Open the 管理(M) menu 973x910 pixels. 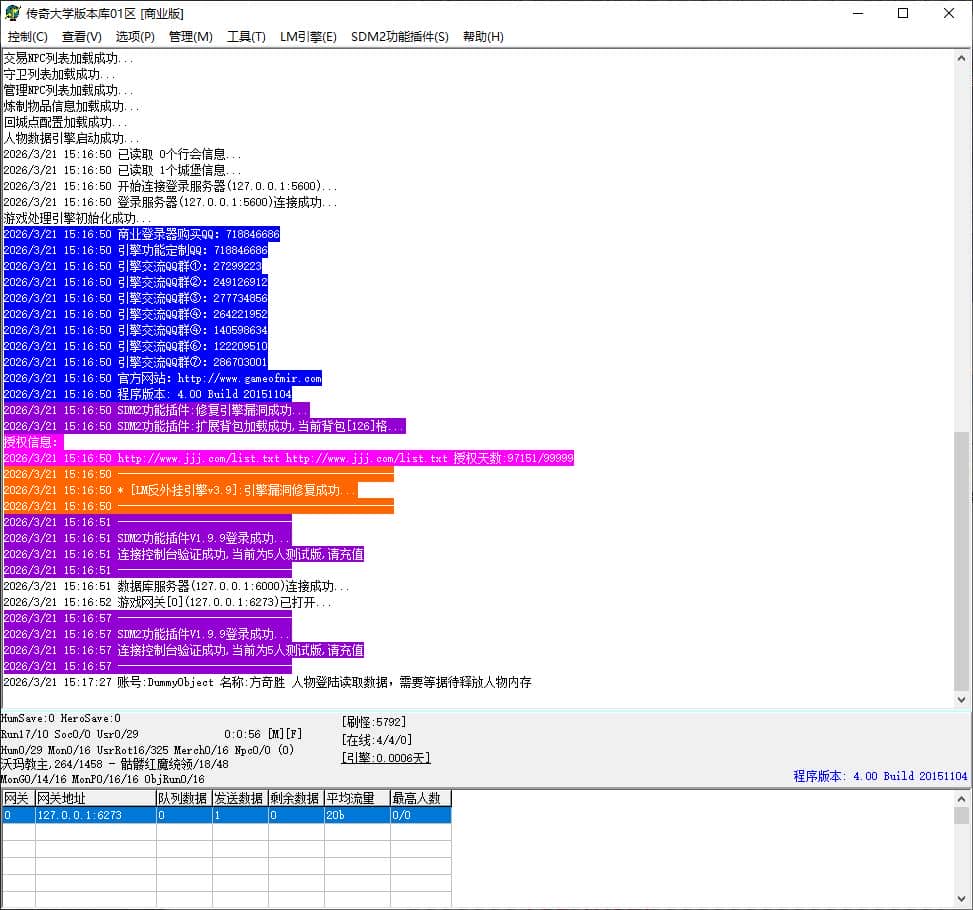pos(191,37)
